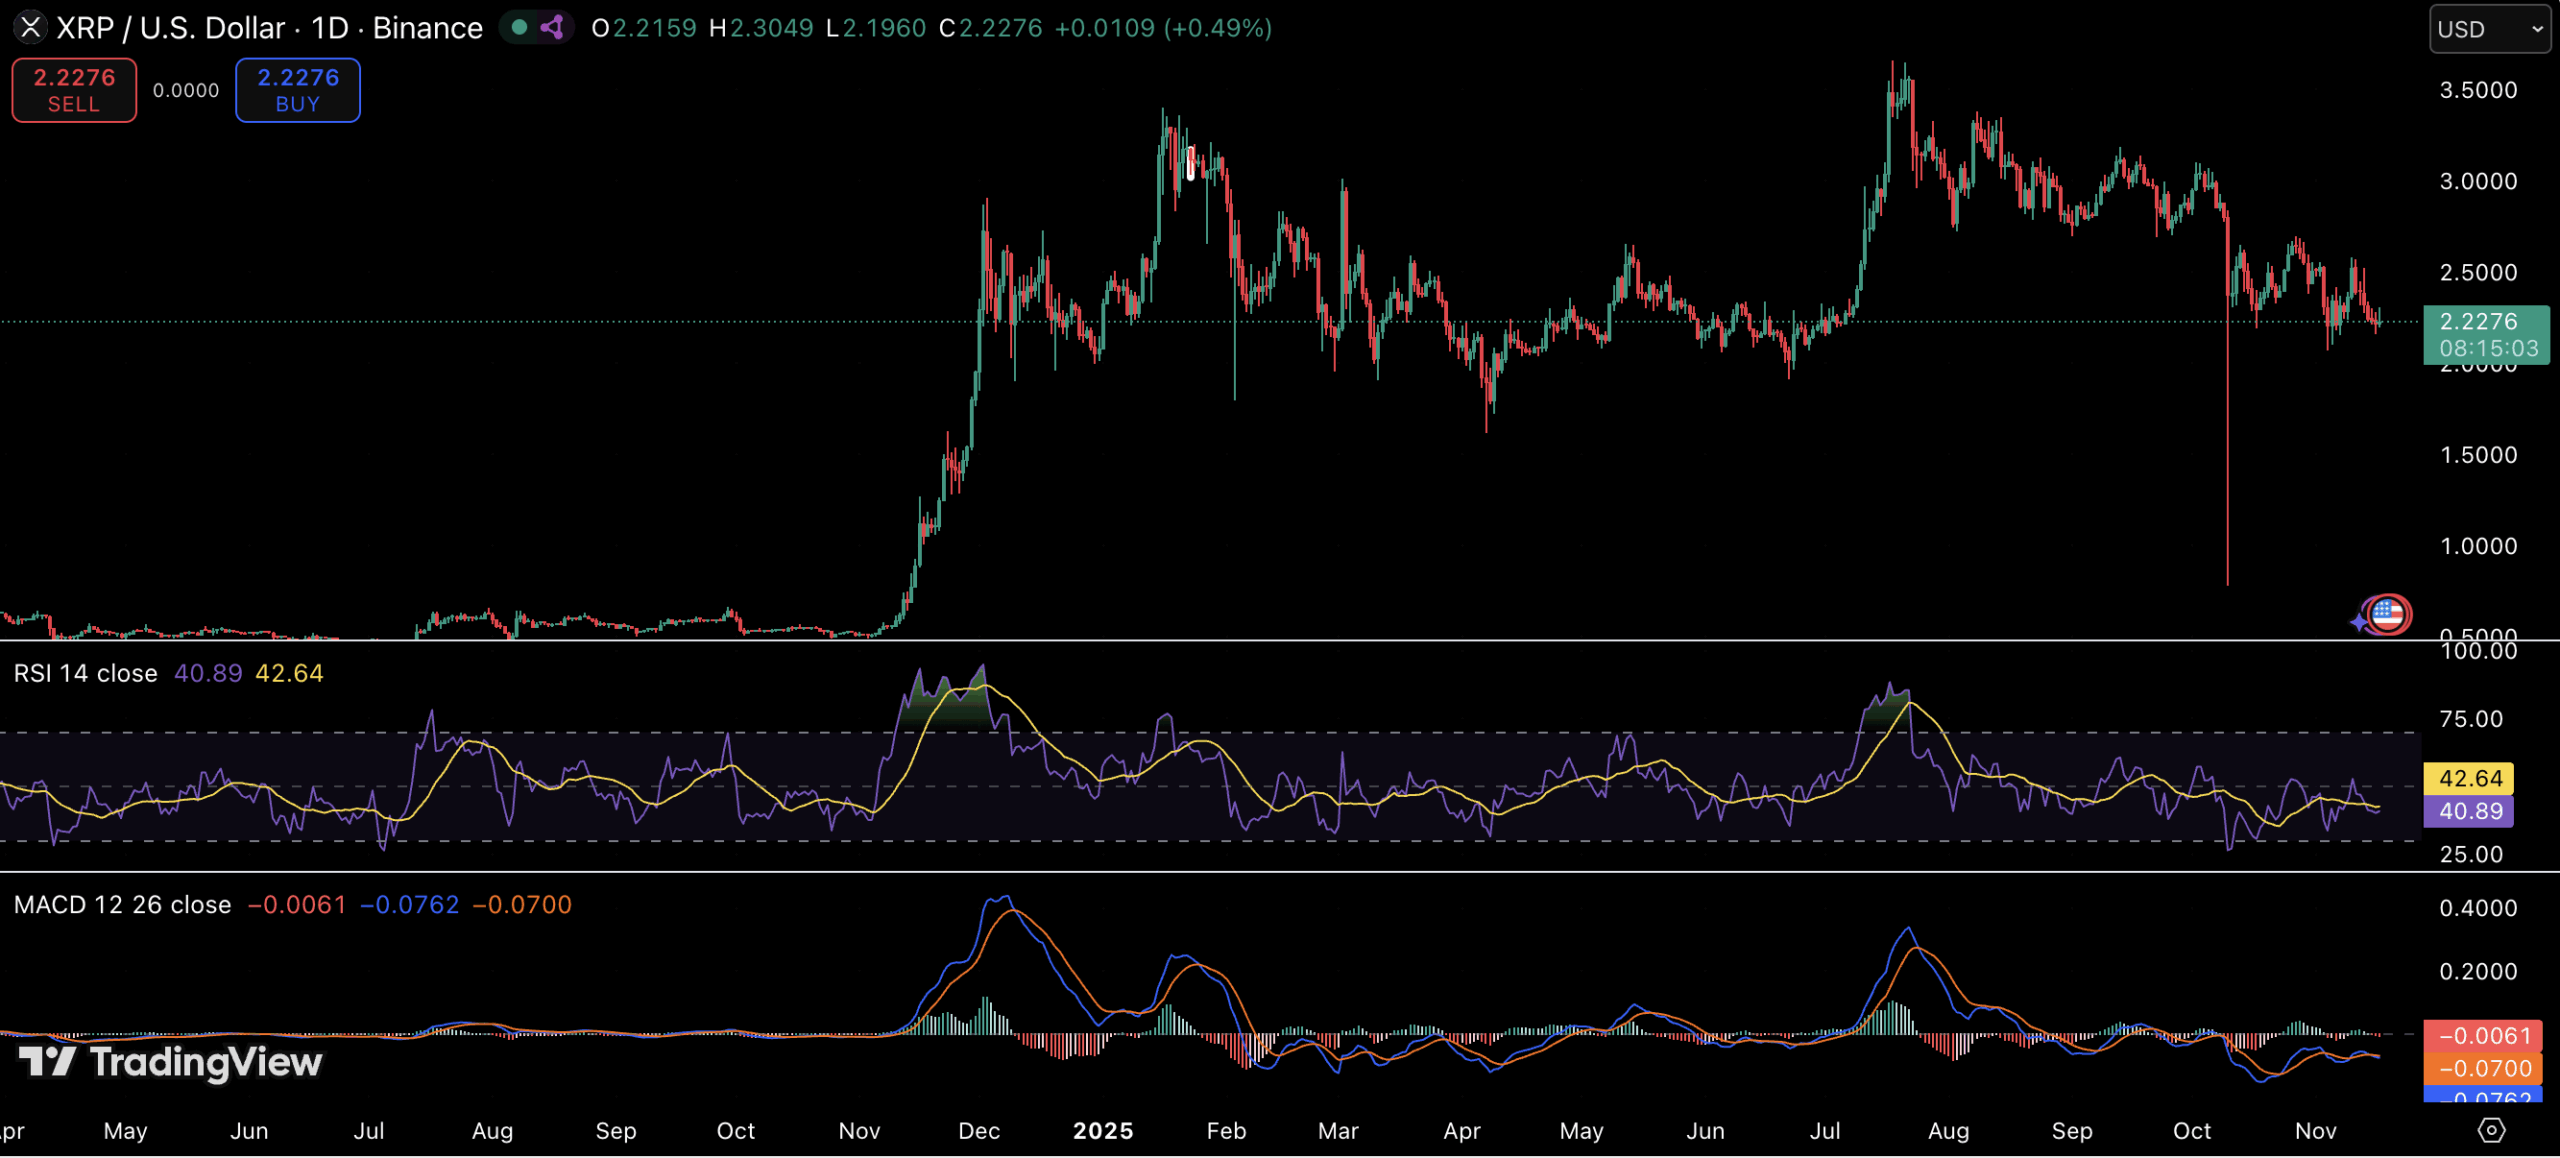
Task: Click the red -0.0061 MACD histogram label
Action: pyautogui.click(x=2484, y=1036)
